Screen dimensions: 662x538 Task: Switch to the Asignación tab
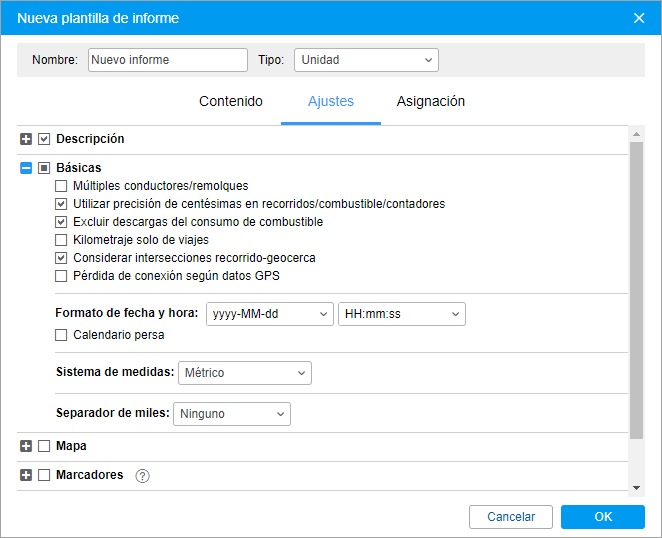[x=430, y=101]
